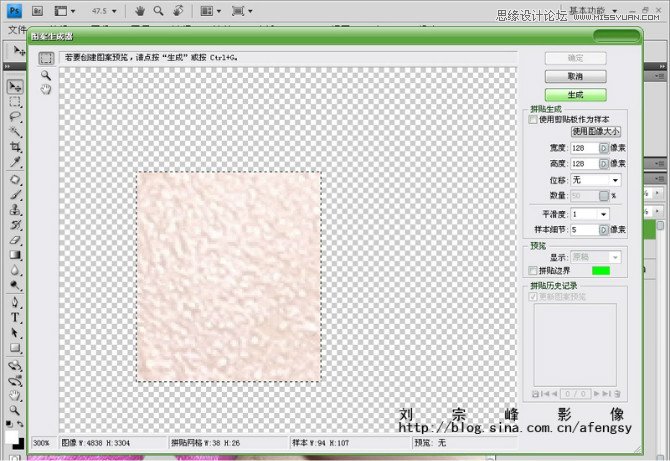Select the Hand tool in the Pattern Maker dialog
Viewport: 670px width, 461px height.
(46, 89)
